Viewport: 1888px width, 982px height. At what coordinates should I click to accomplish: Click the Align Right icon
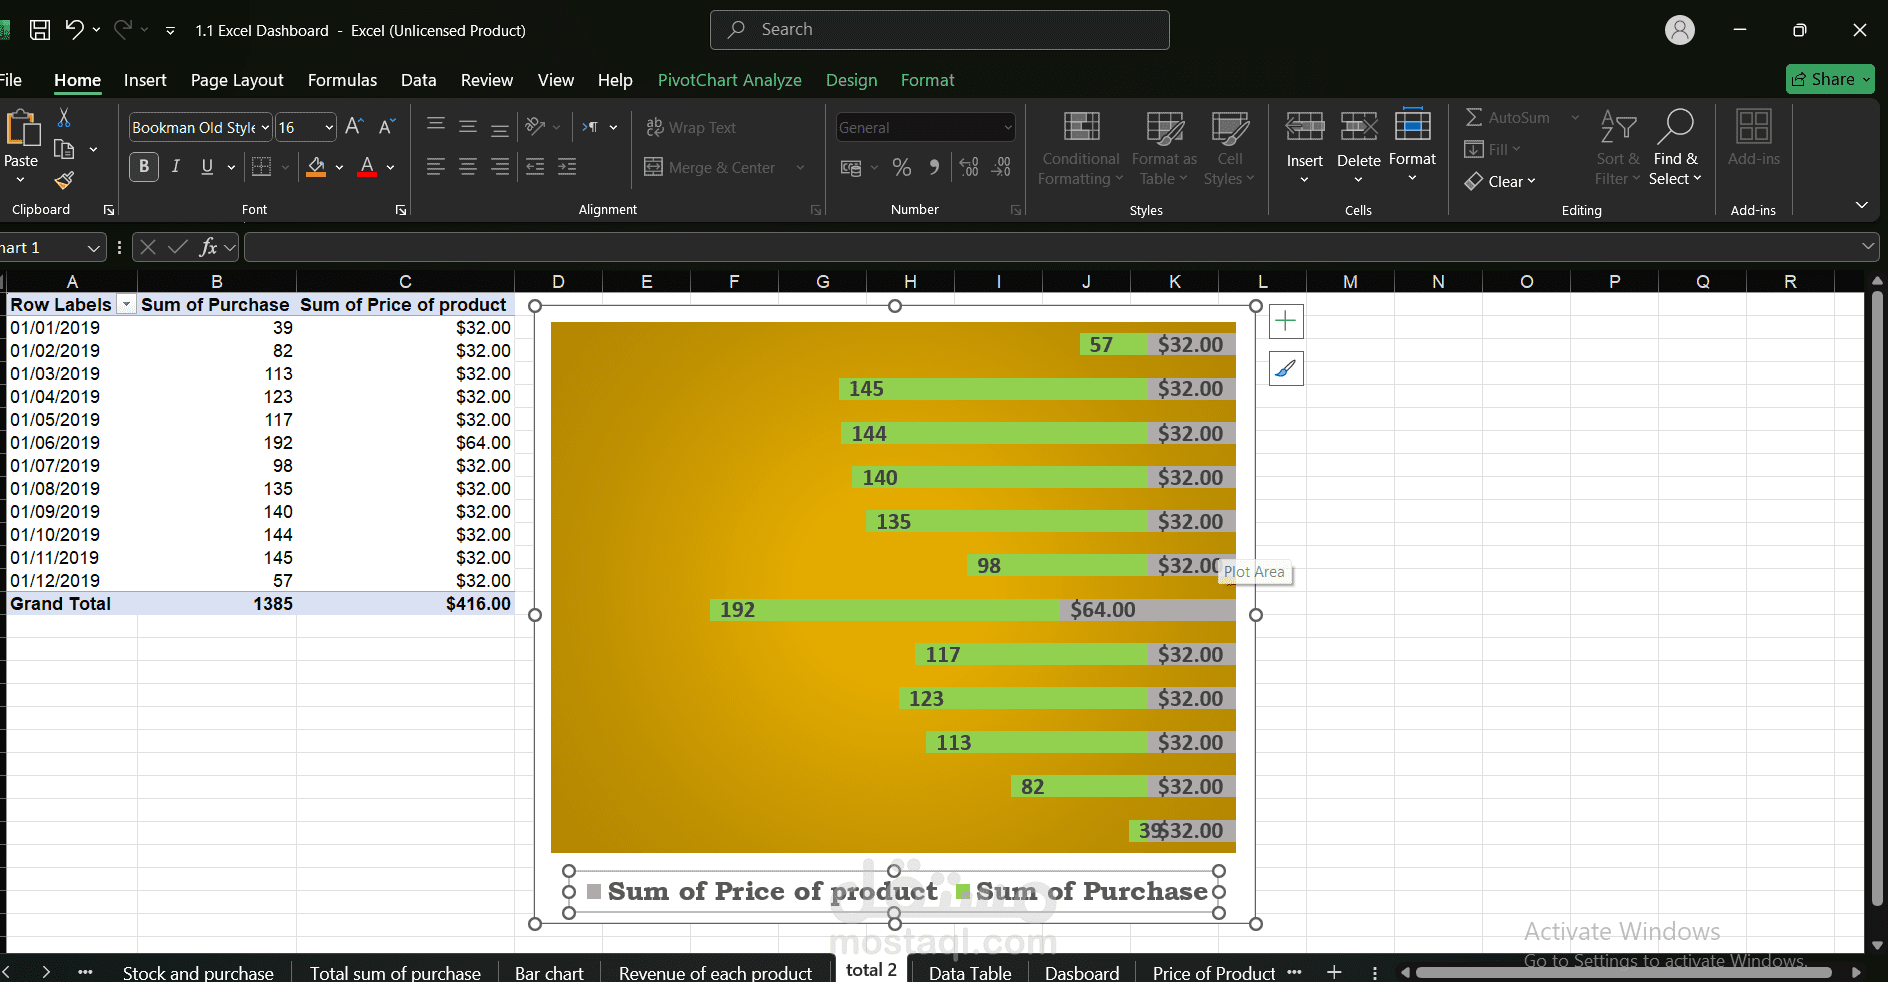500,167
